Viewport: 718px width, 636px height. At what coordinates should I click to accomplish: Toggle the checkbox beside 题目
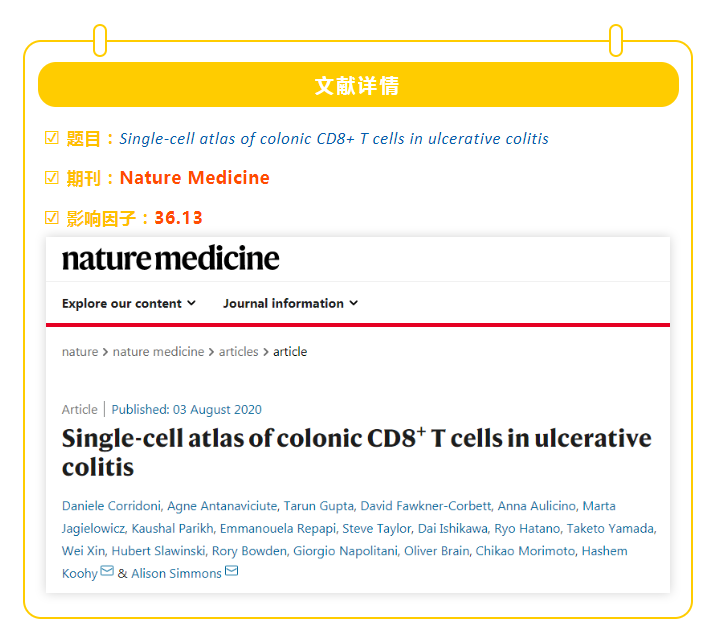tap(52, 138)
